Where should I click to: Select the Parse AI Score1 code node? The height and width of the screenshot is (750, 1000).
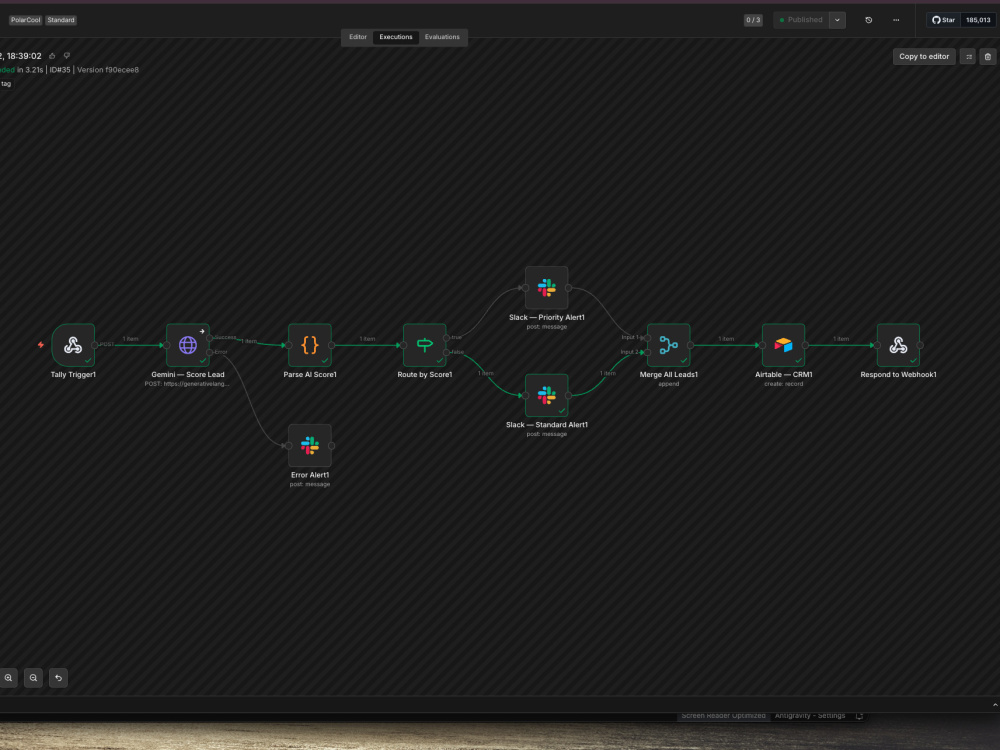click(310, 345)
